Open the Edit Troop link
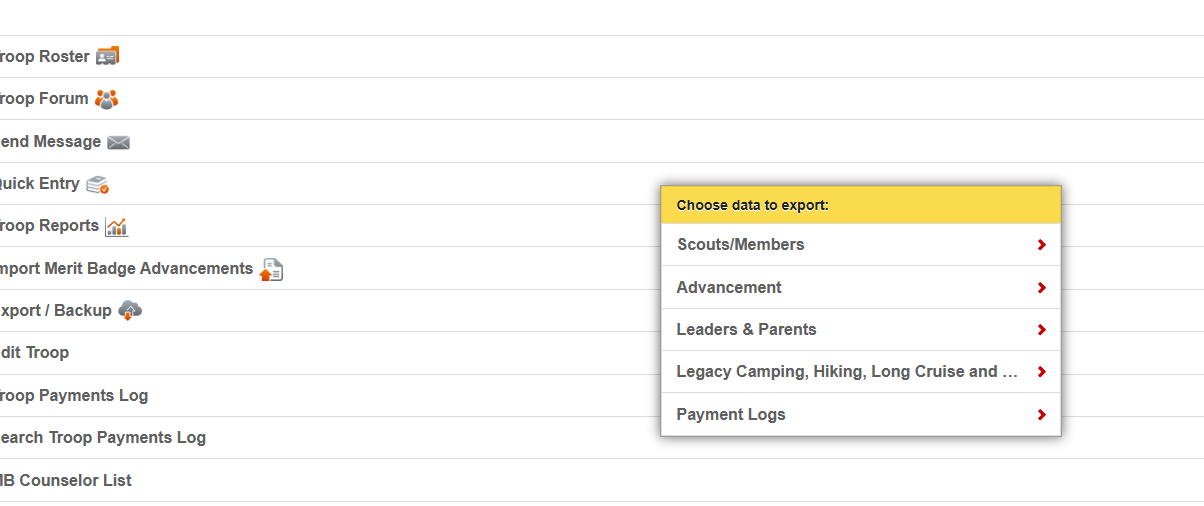This screenshot has width=1204, height=506. tap(34, 353)
